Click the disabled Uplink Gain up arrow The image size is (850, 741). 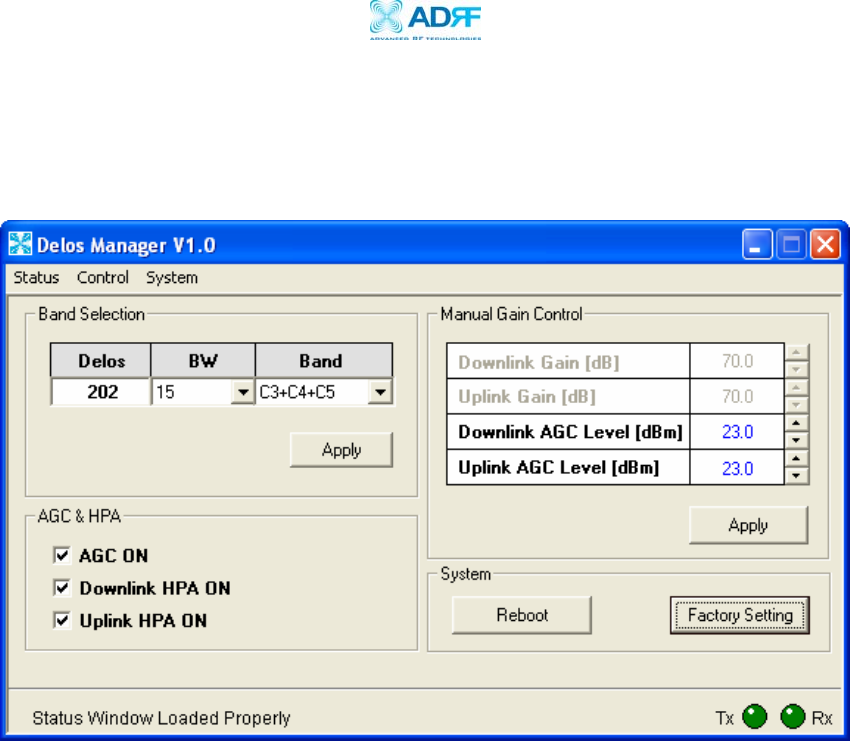click(x=796, y=388)
